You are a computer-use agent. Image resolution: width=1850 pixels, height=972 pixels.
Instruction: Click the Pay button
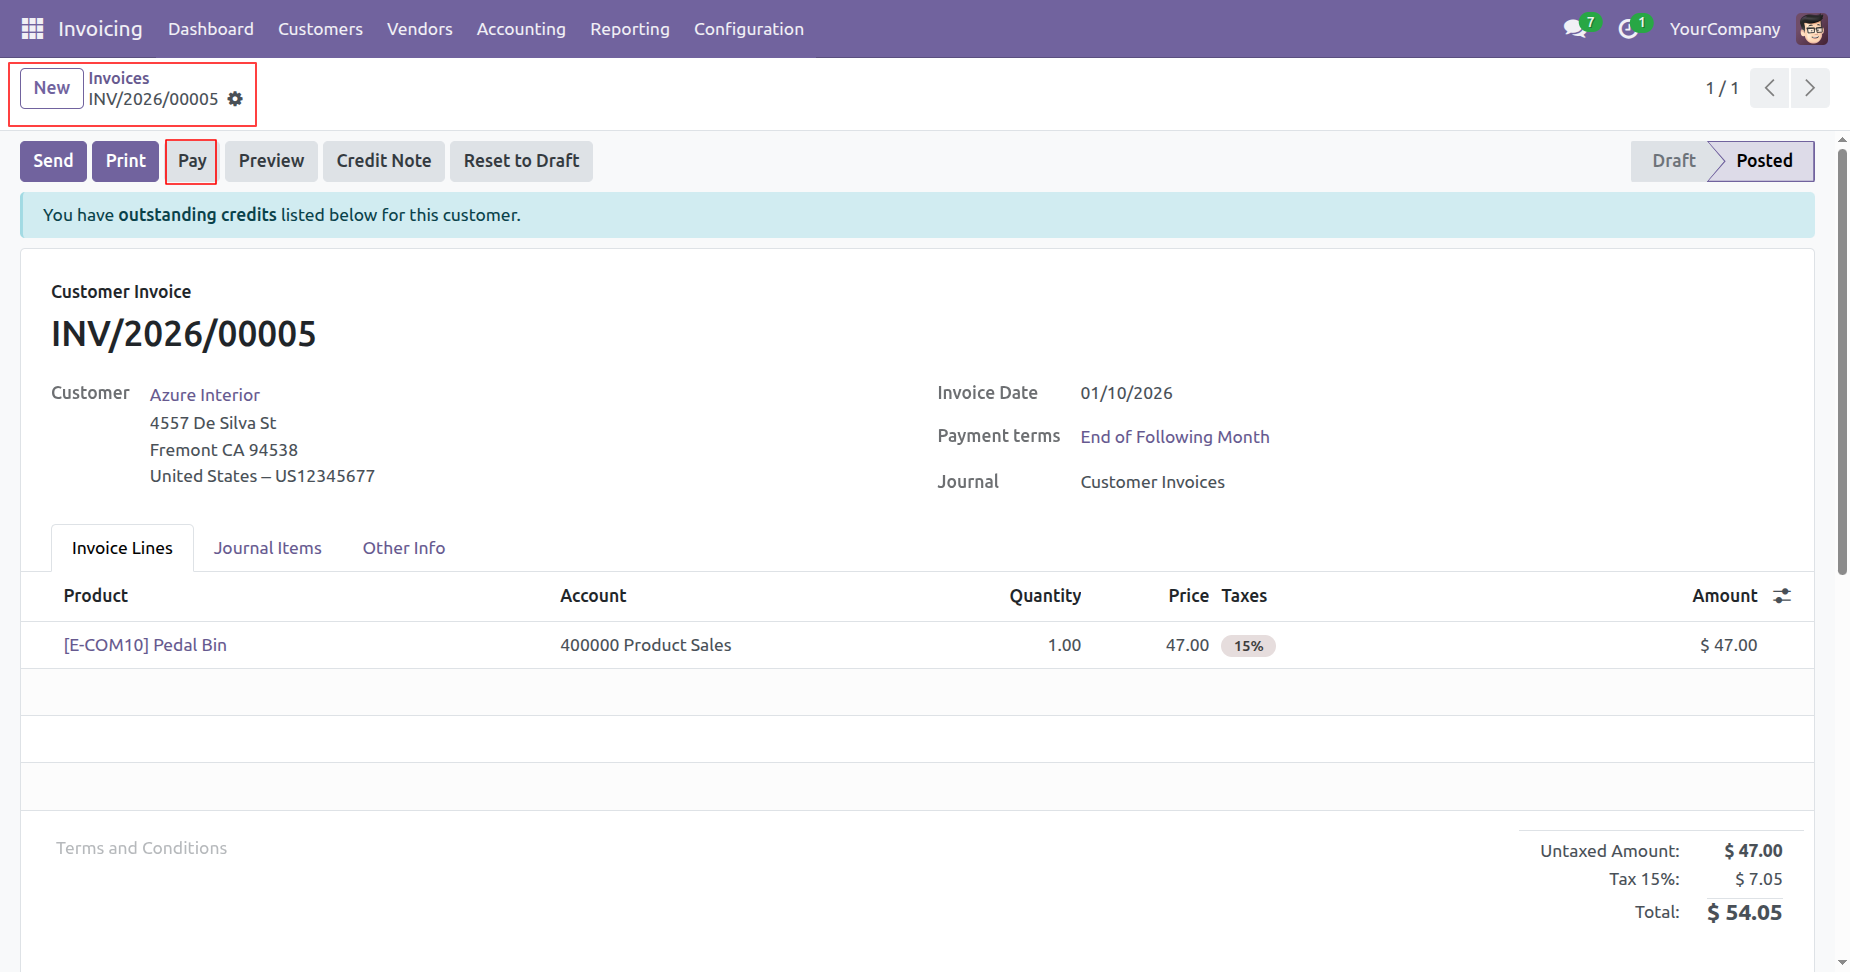click(192, 161)
